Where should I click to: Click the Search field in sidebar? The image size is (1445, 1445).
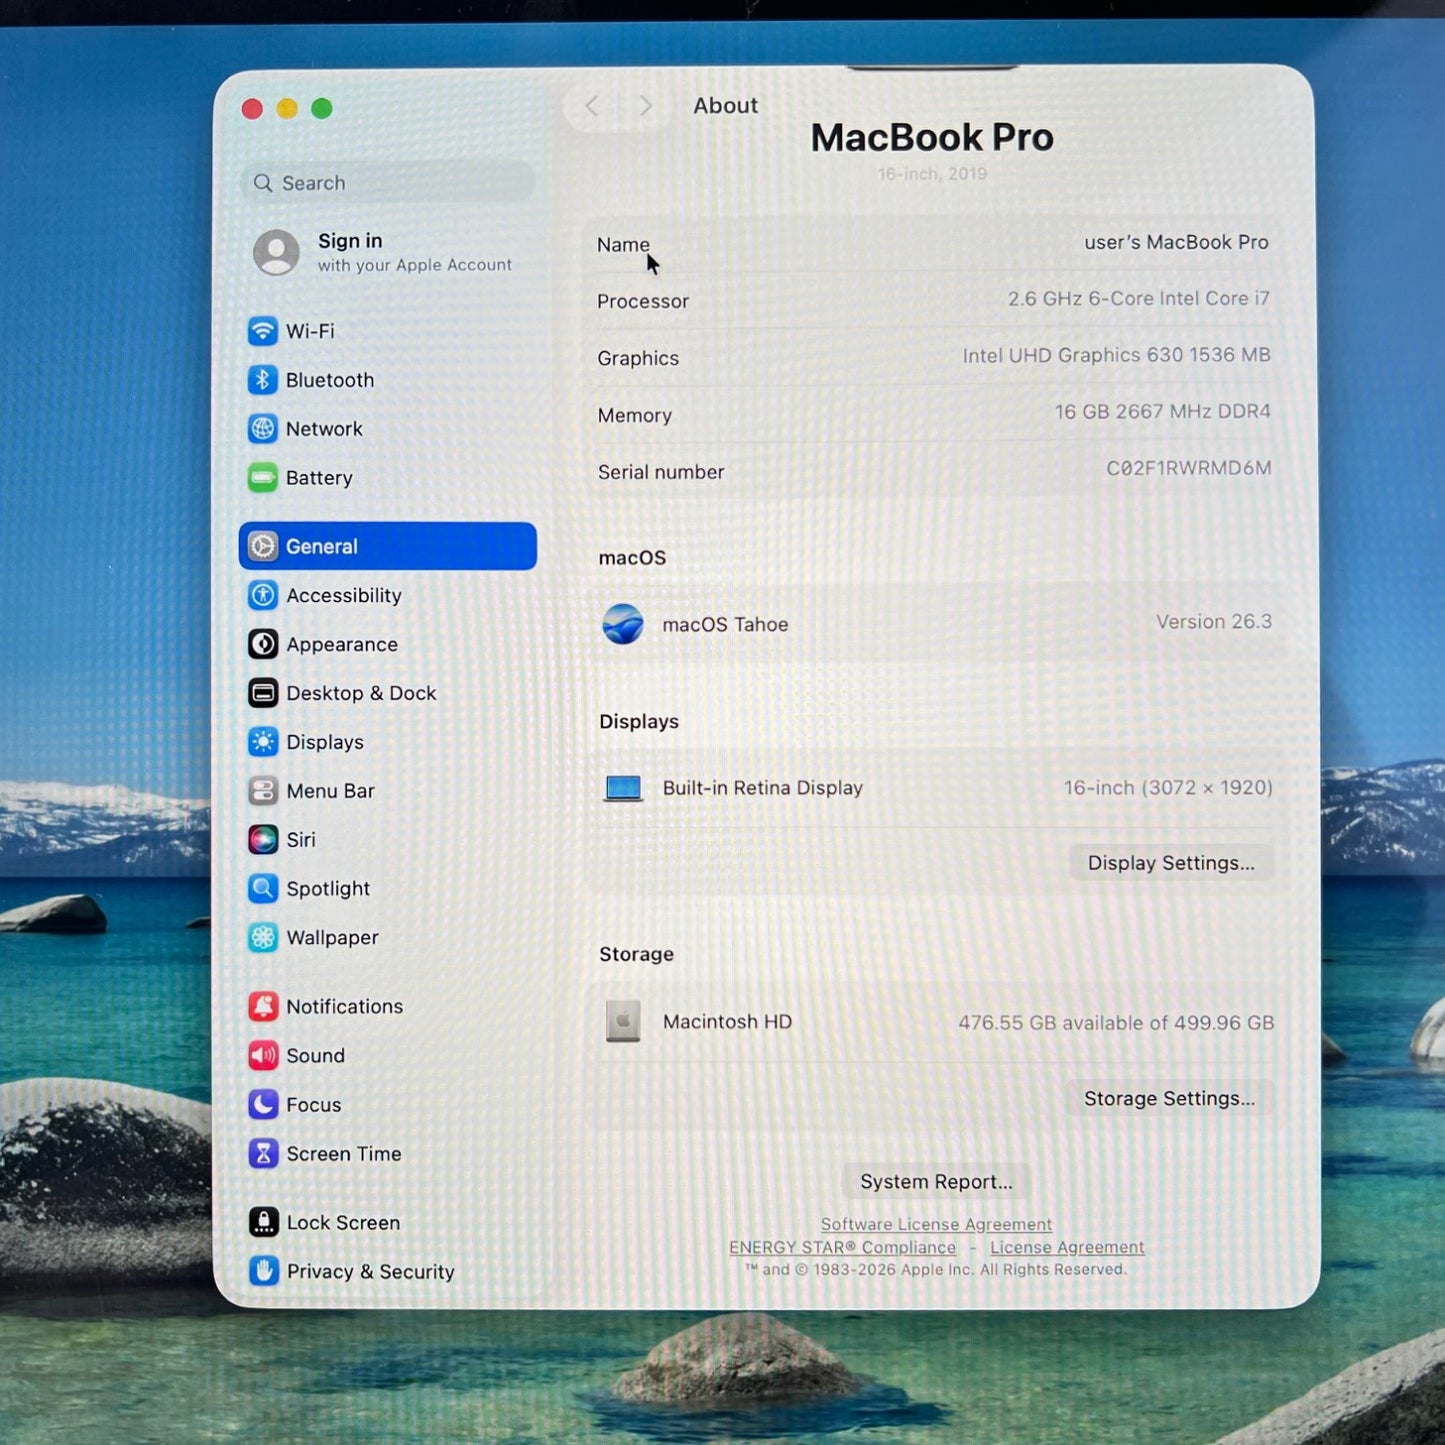[388, 183]
